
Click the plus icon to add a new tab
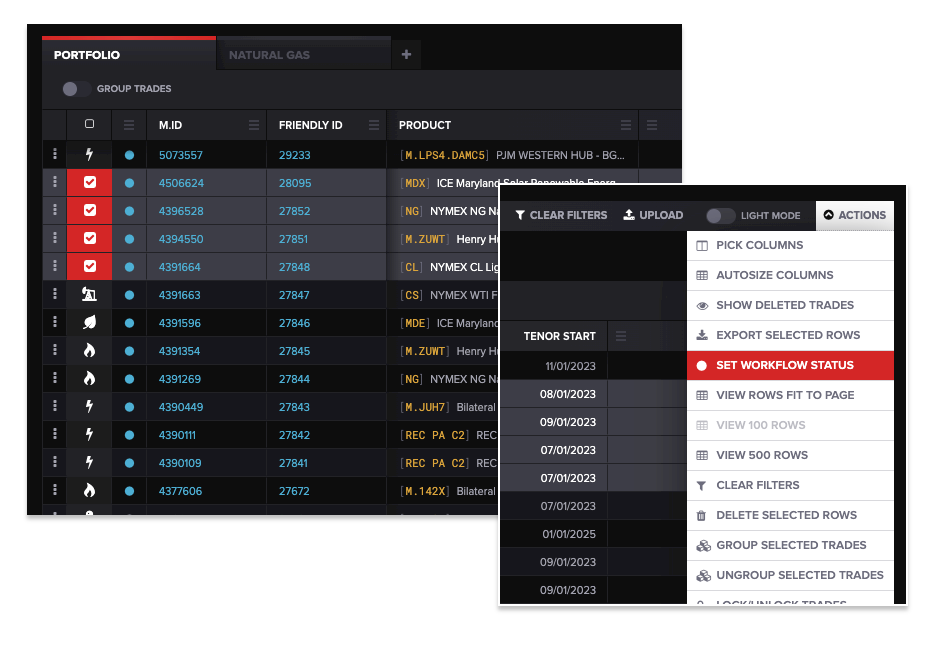406,55
